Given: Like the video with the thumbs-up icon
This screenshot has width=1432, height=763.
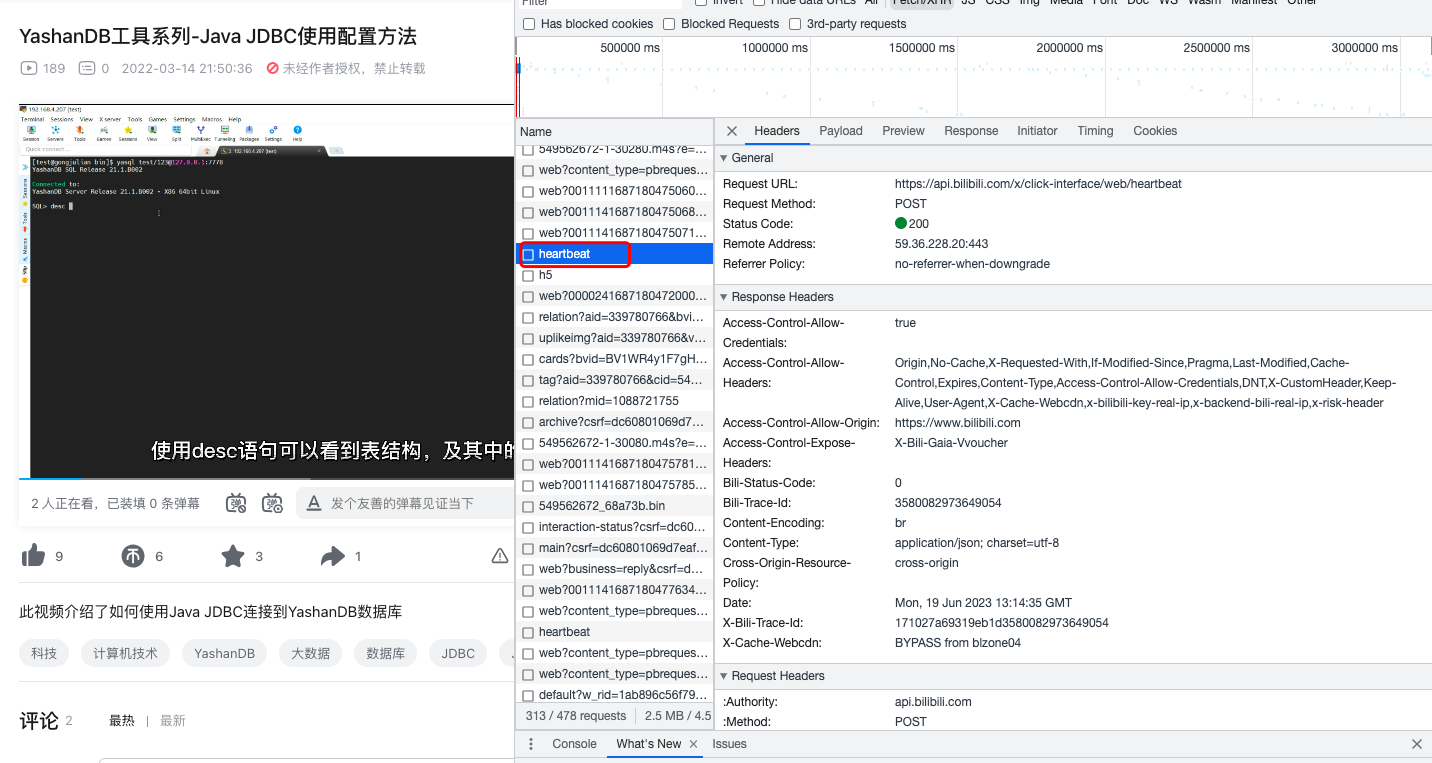Looking at the screenshot, I should [33, 556].
